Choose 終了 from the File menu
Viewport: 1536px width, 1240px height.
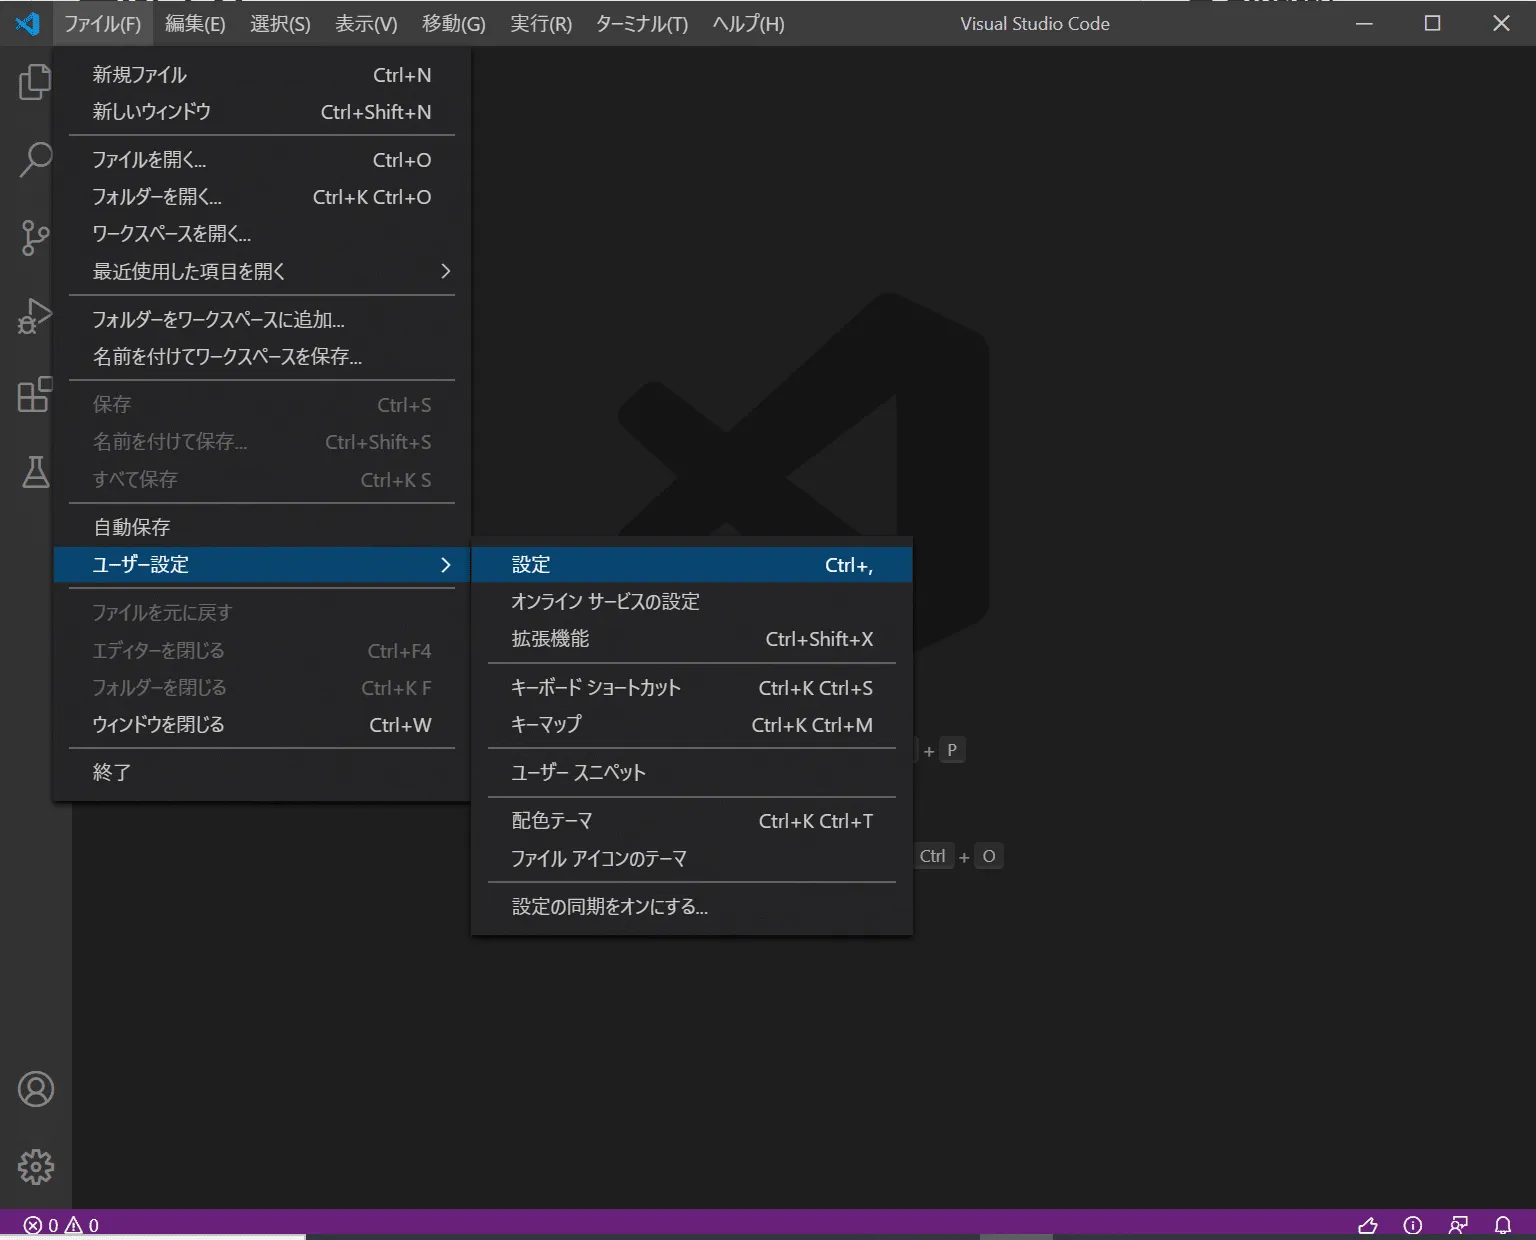tap(262, 773)
